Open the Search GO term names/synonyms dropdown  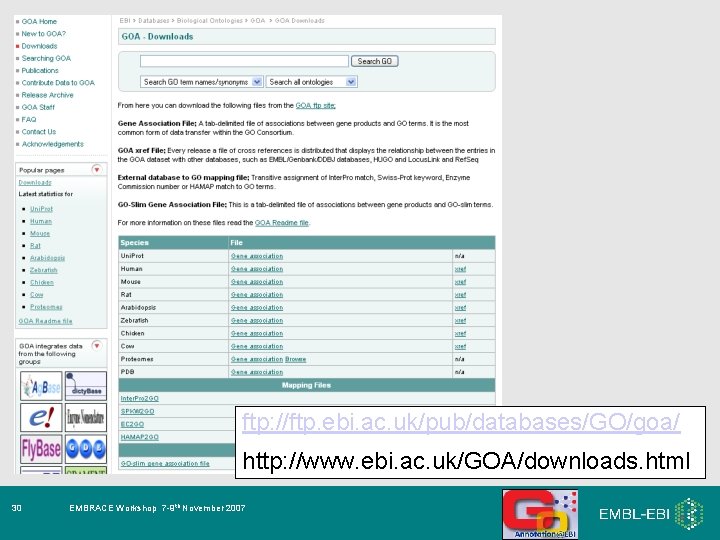pos(201,82)
